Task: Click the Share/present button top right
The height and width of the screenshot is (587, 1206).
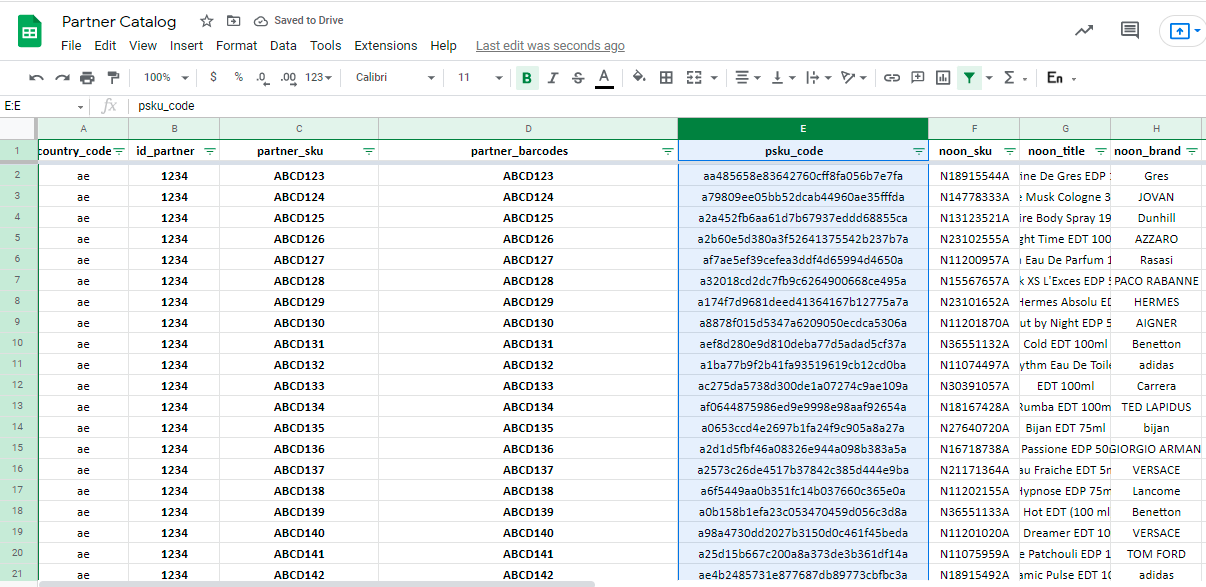Action: [1182, 31]
